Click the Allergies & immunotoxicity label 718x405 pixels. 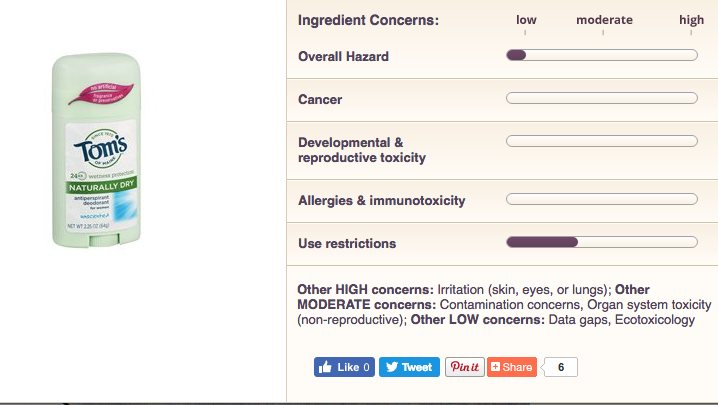pos(381,201)
